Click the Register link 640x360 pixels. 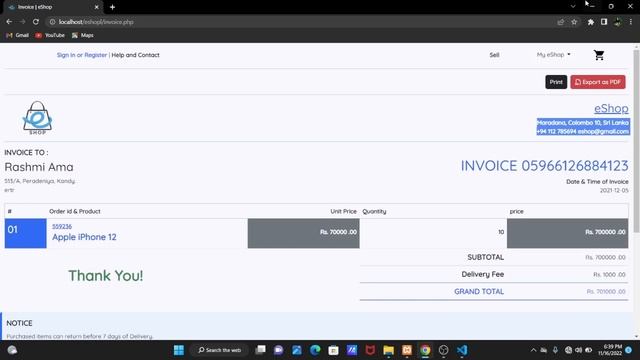[96, 55]
